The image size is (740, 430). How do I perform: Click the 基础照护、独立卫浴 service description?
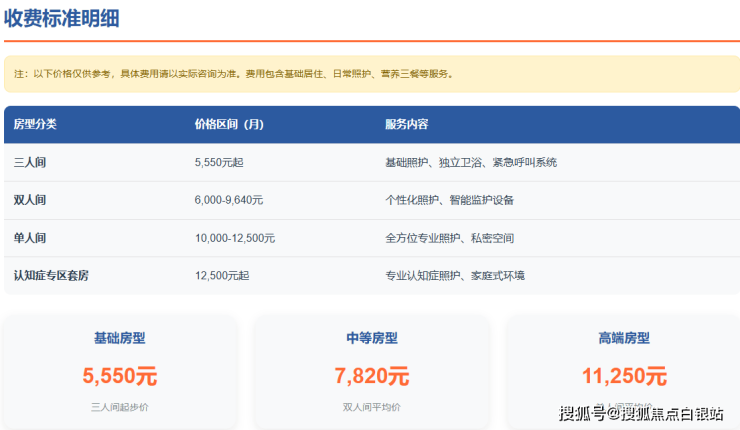pos(470,162)
